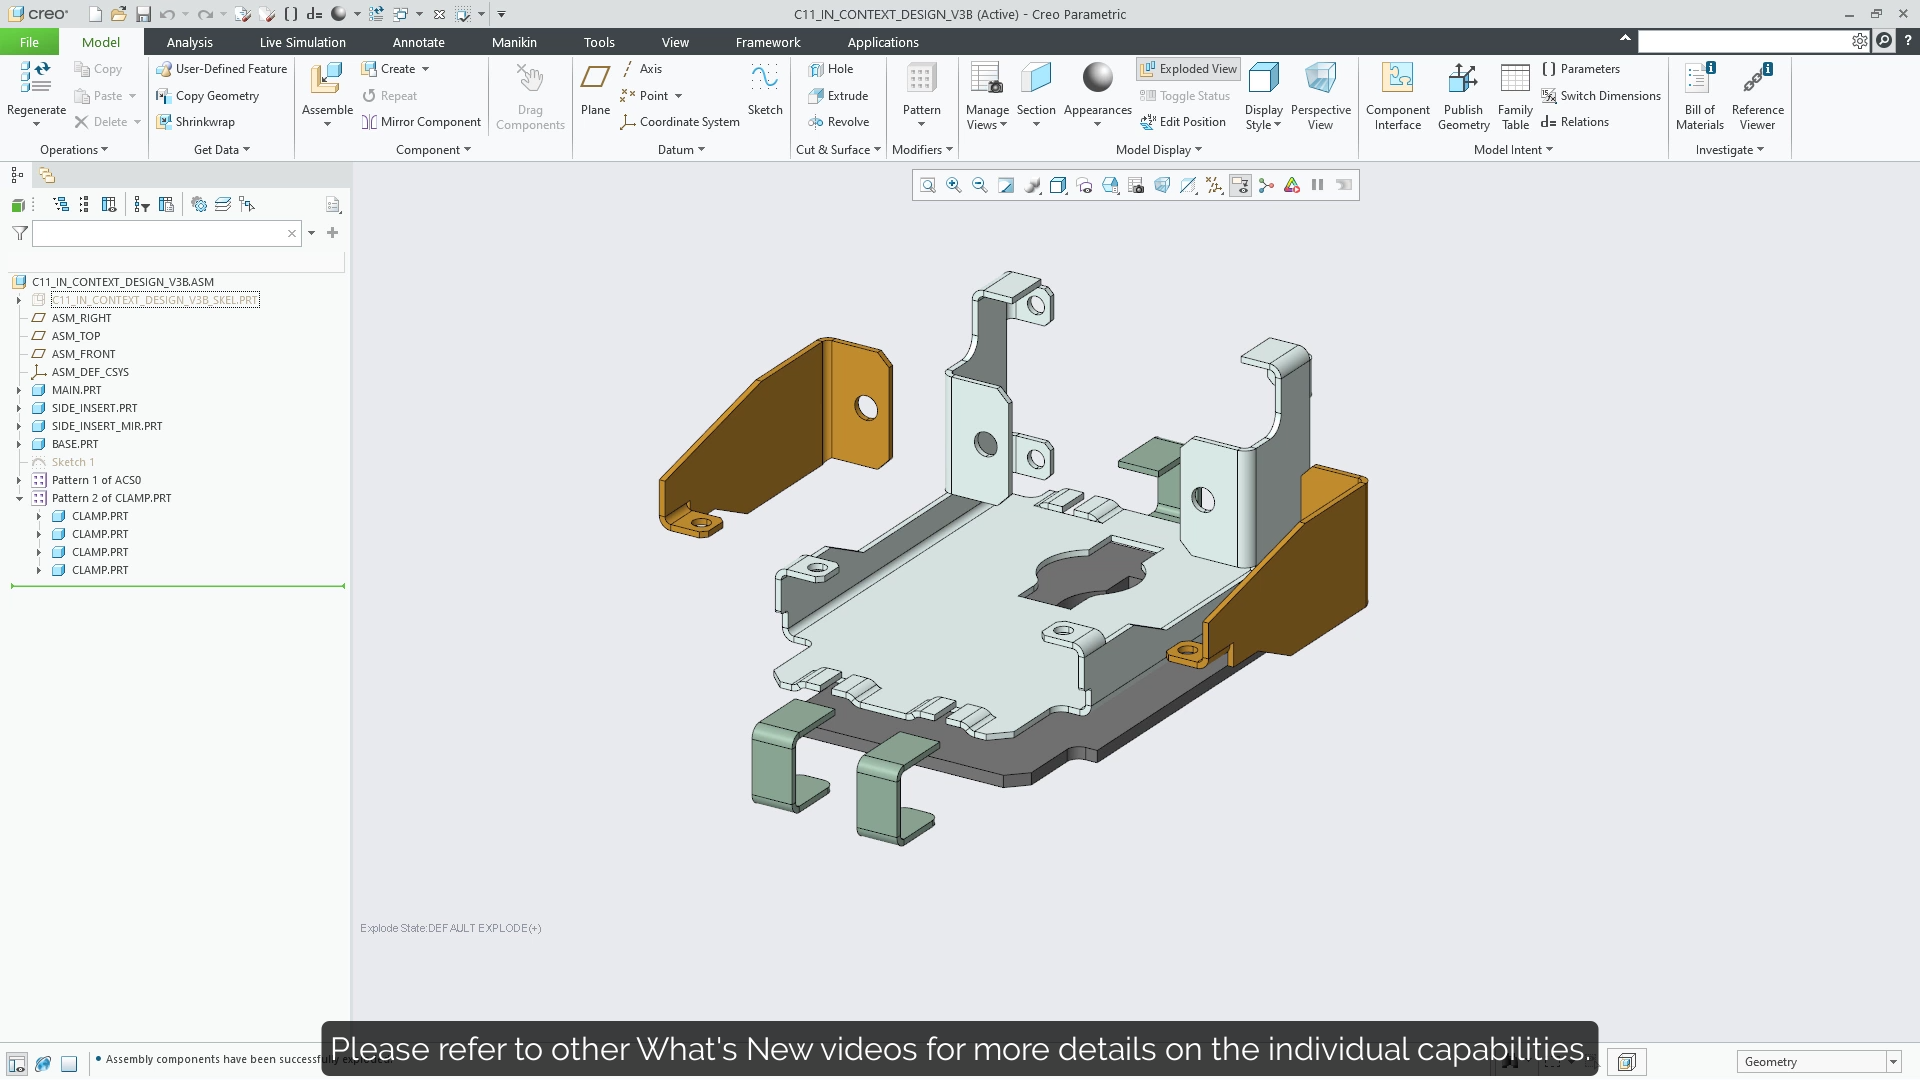The image size is (1920, 1080).
Task: Expand the Datum group dropdown
Action: pos(681,150)
